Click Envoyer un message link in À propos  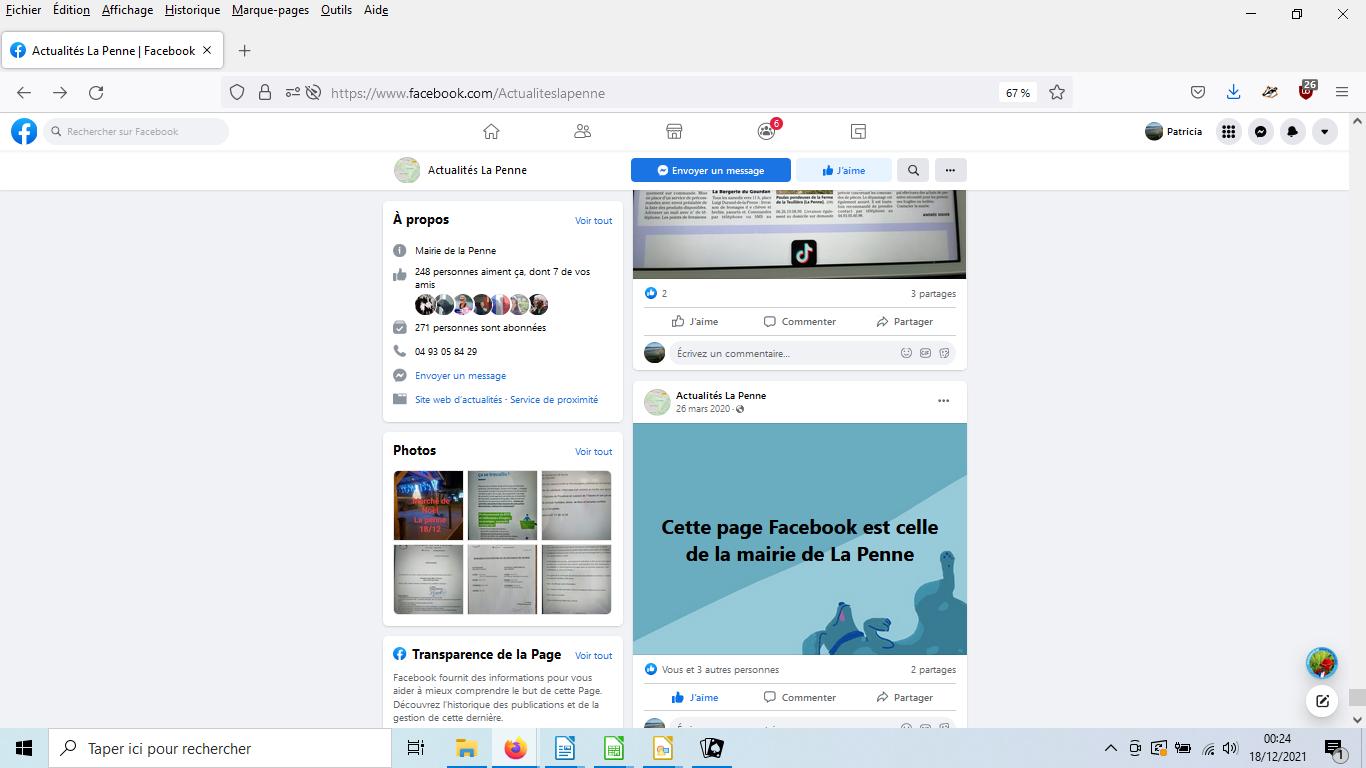click(460, 376)
